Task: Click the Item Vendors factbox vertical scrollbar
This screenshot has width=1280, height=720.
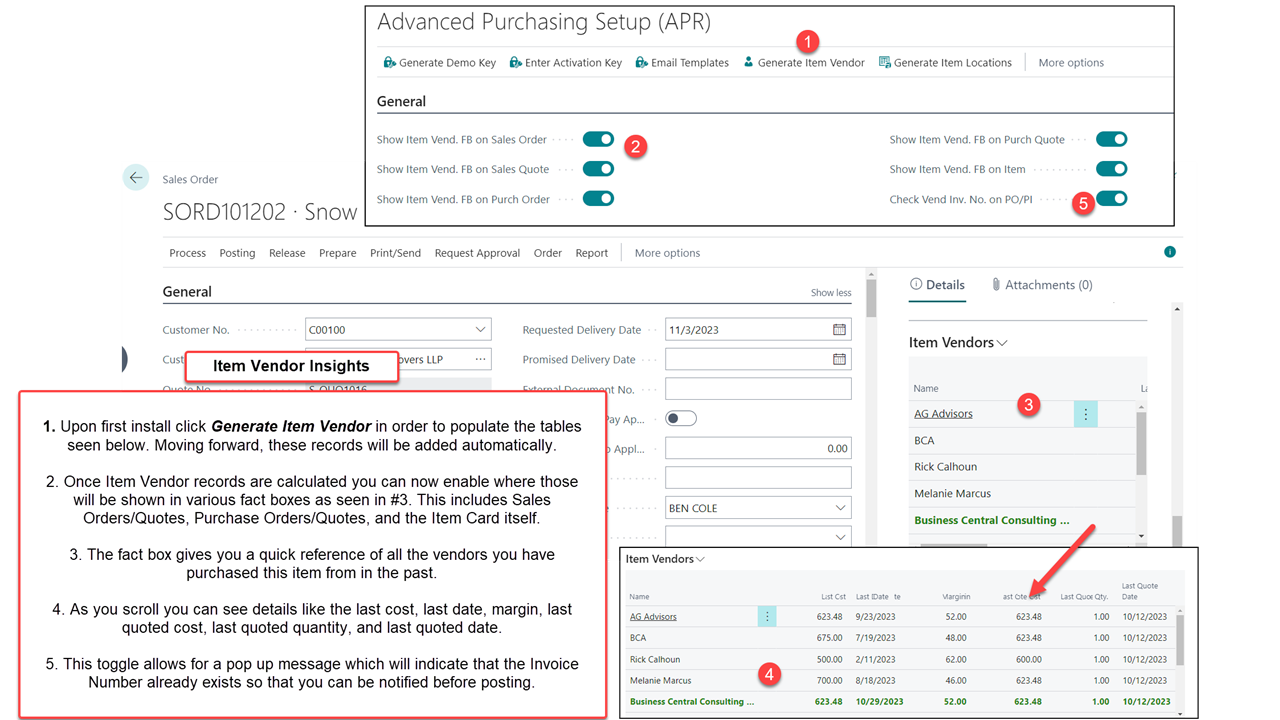Action: (1141, 443)
